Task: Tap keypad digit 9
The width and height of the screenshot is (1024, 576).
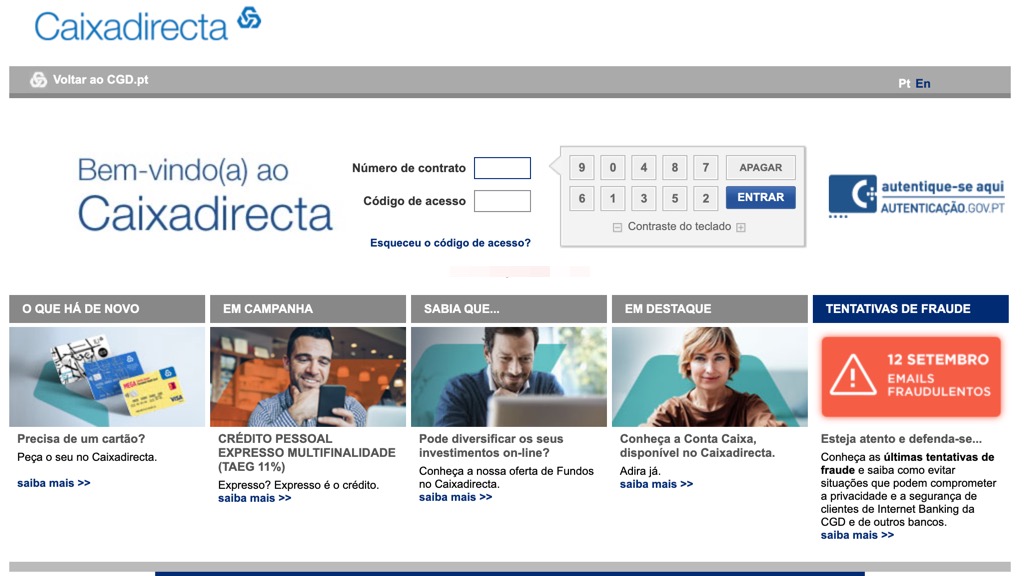Action: [581, 168]
